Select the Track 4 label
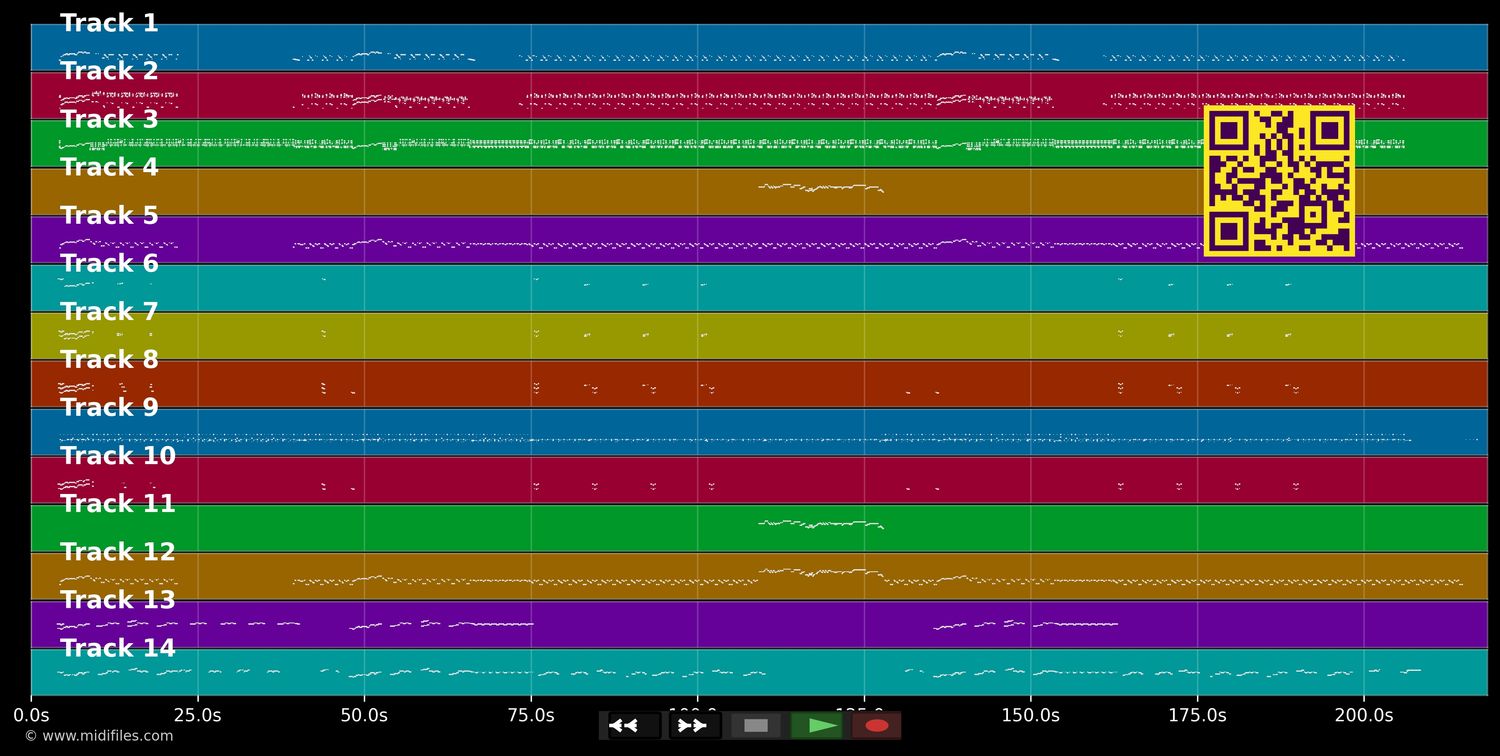This screenshot has height=756, width=1500. (109, 167)
